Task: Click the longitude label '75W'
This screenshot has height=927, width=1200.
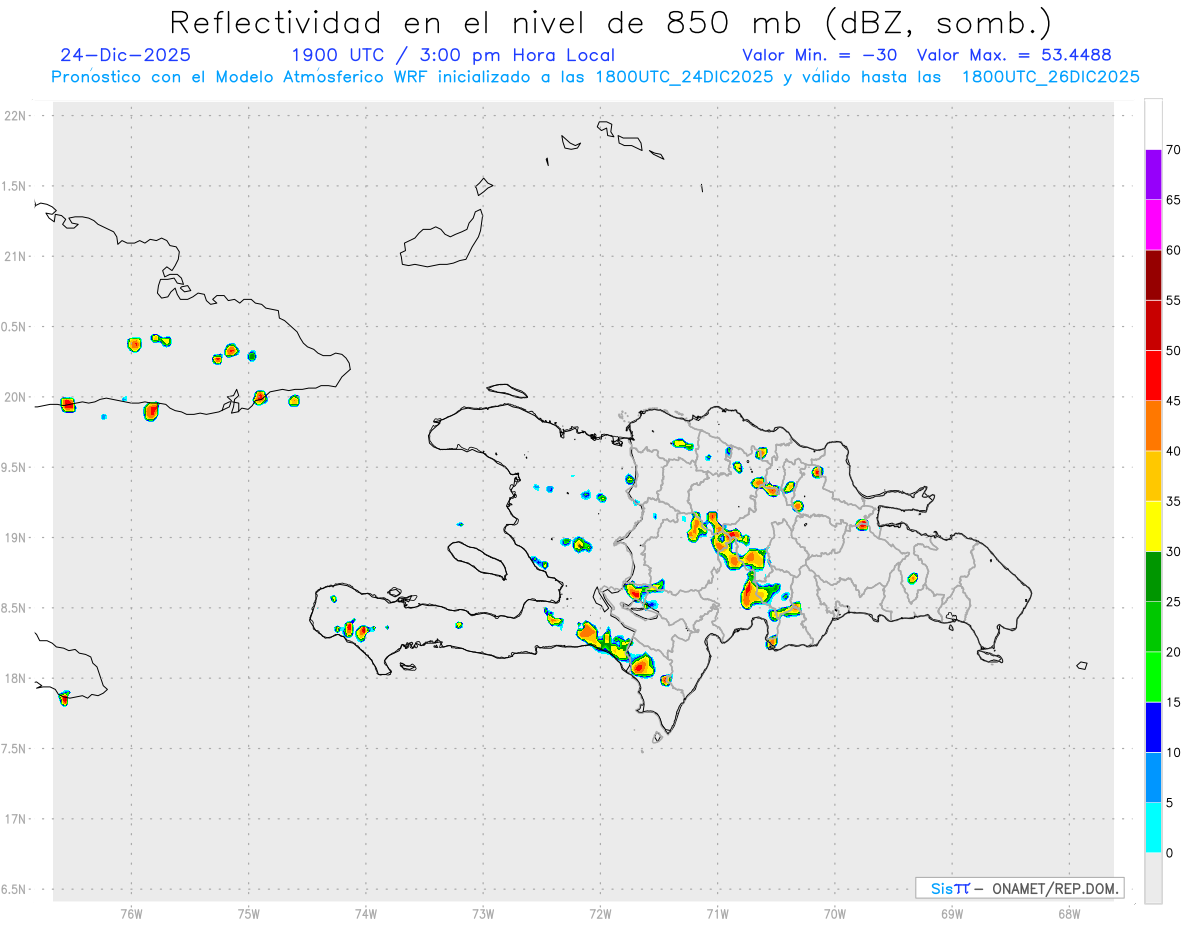Action: click(249, 913)
